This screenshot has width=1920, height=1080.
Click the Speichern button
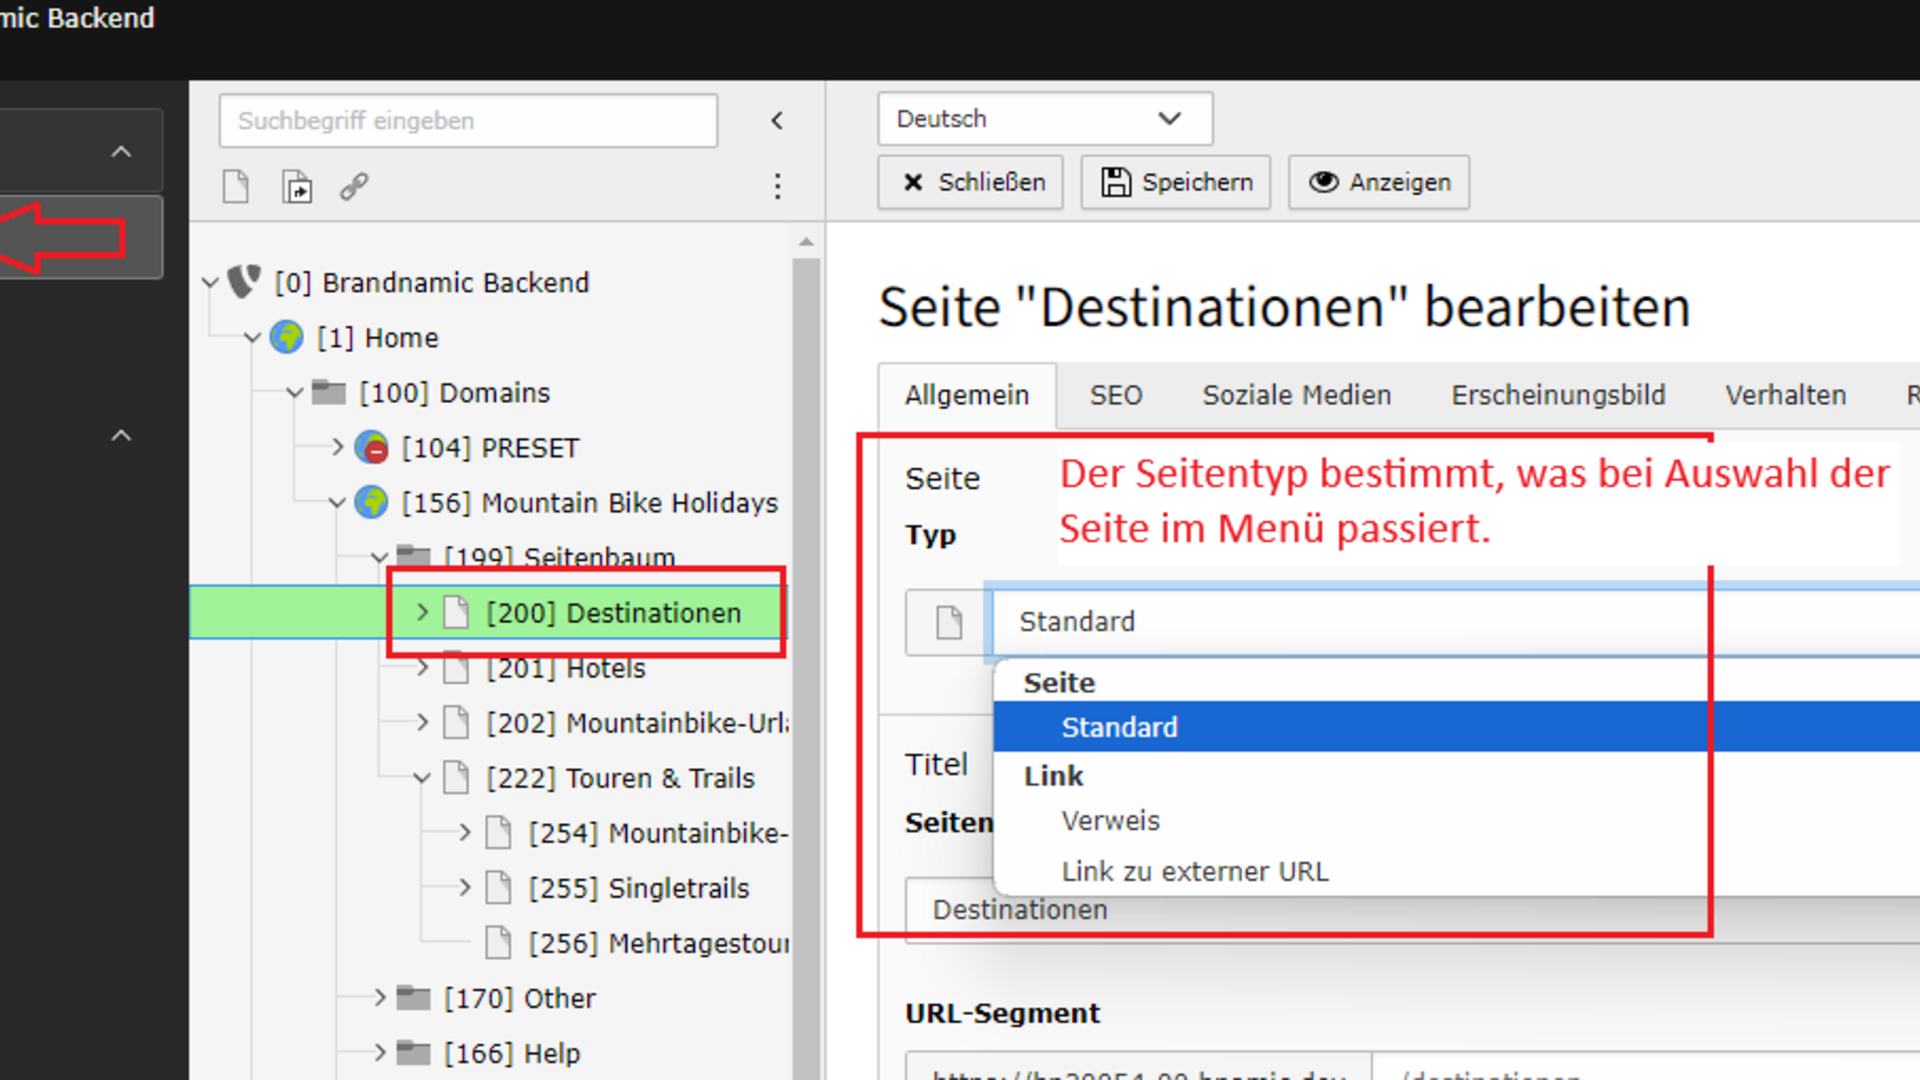pos(1176,182)
